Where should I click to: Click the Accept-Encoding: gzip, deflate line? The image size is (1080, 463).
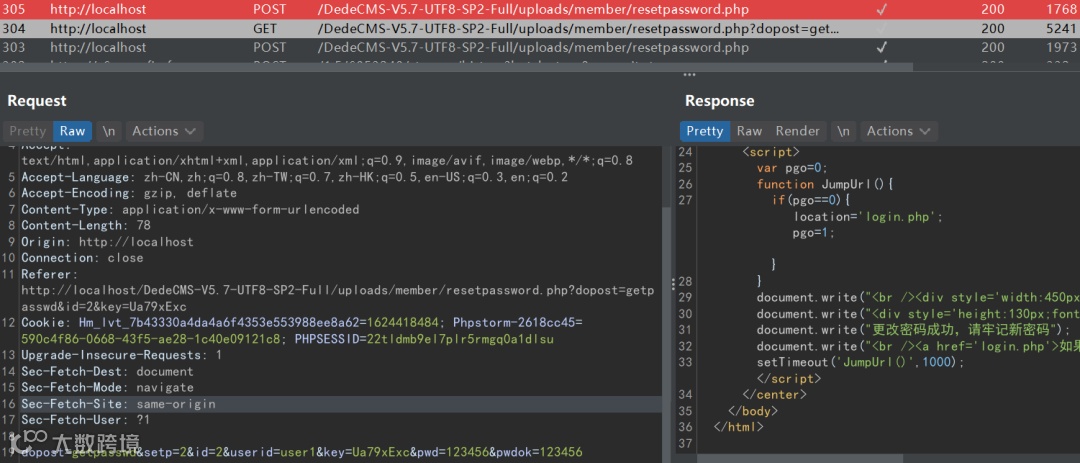[129, 193]
